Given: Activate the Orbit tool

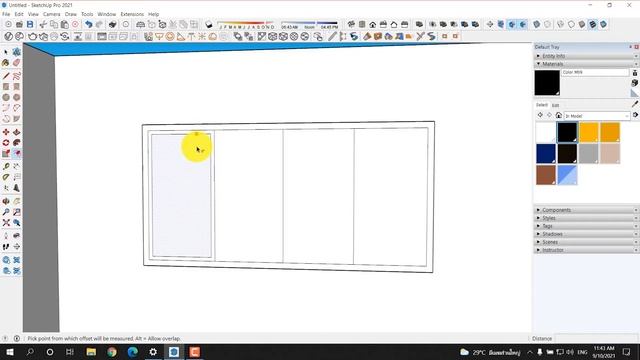Looking at the screenshot, I should point(6,201).
